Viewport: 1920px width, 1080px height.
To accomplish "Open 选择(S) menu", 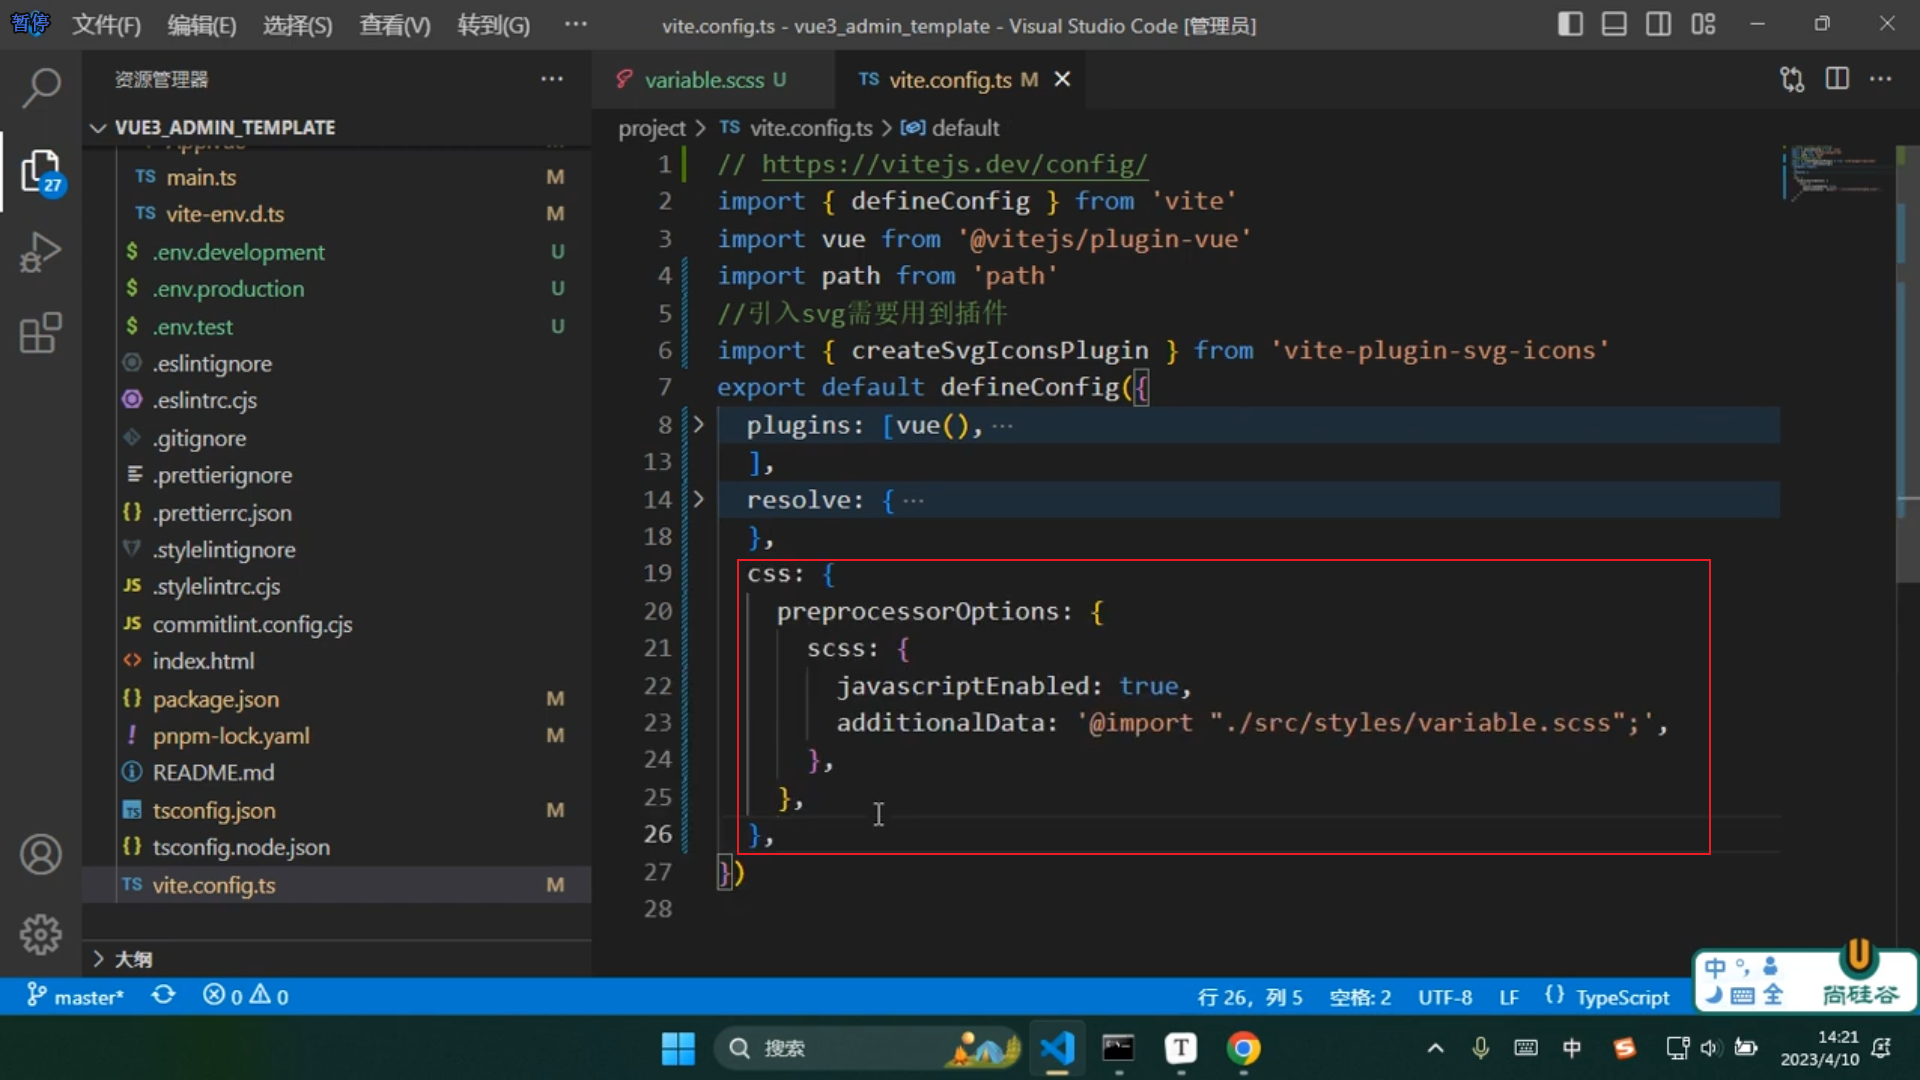I will [298, 25].
